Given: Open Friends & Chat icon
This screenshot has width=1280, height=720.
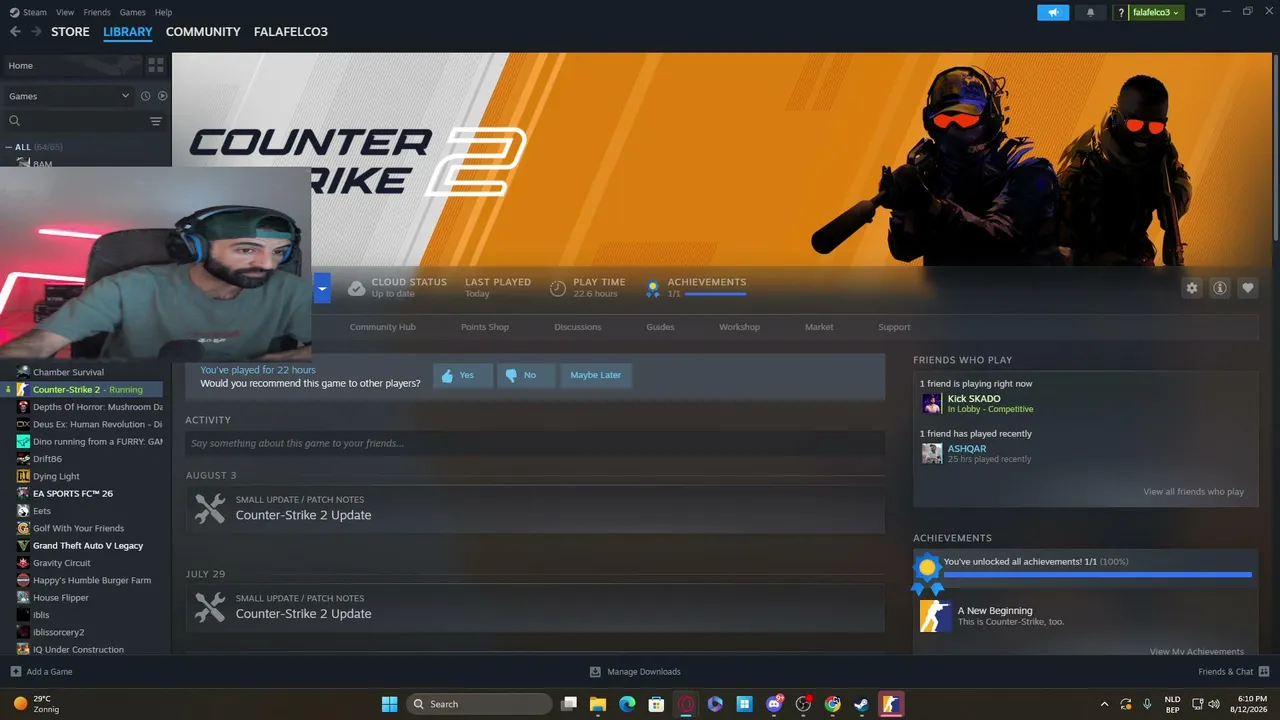Looking at the screenshot, I should coord(1264,672).
